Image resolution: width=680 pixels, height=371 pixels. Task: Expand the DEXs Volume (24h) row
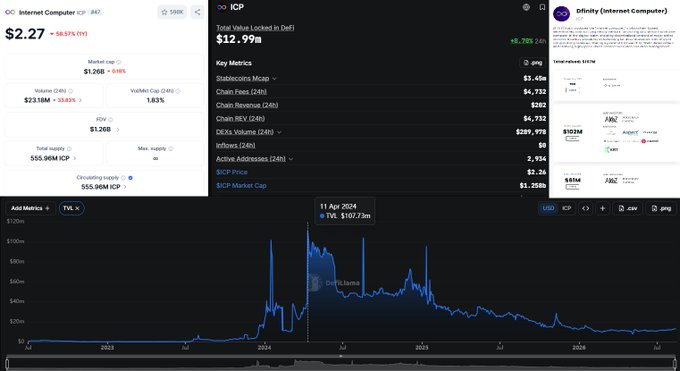[x=279, y=132]
